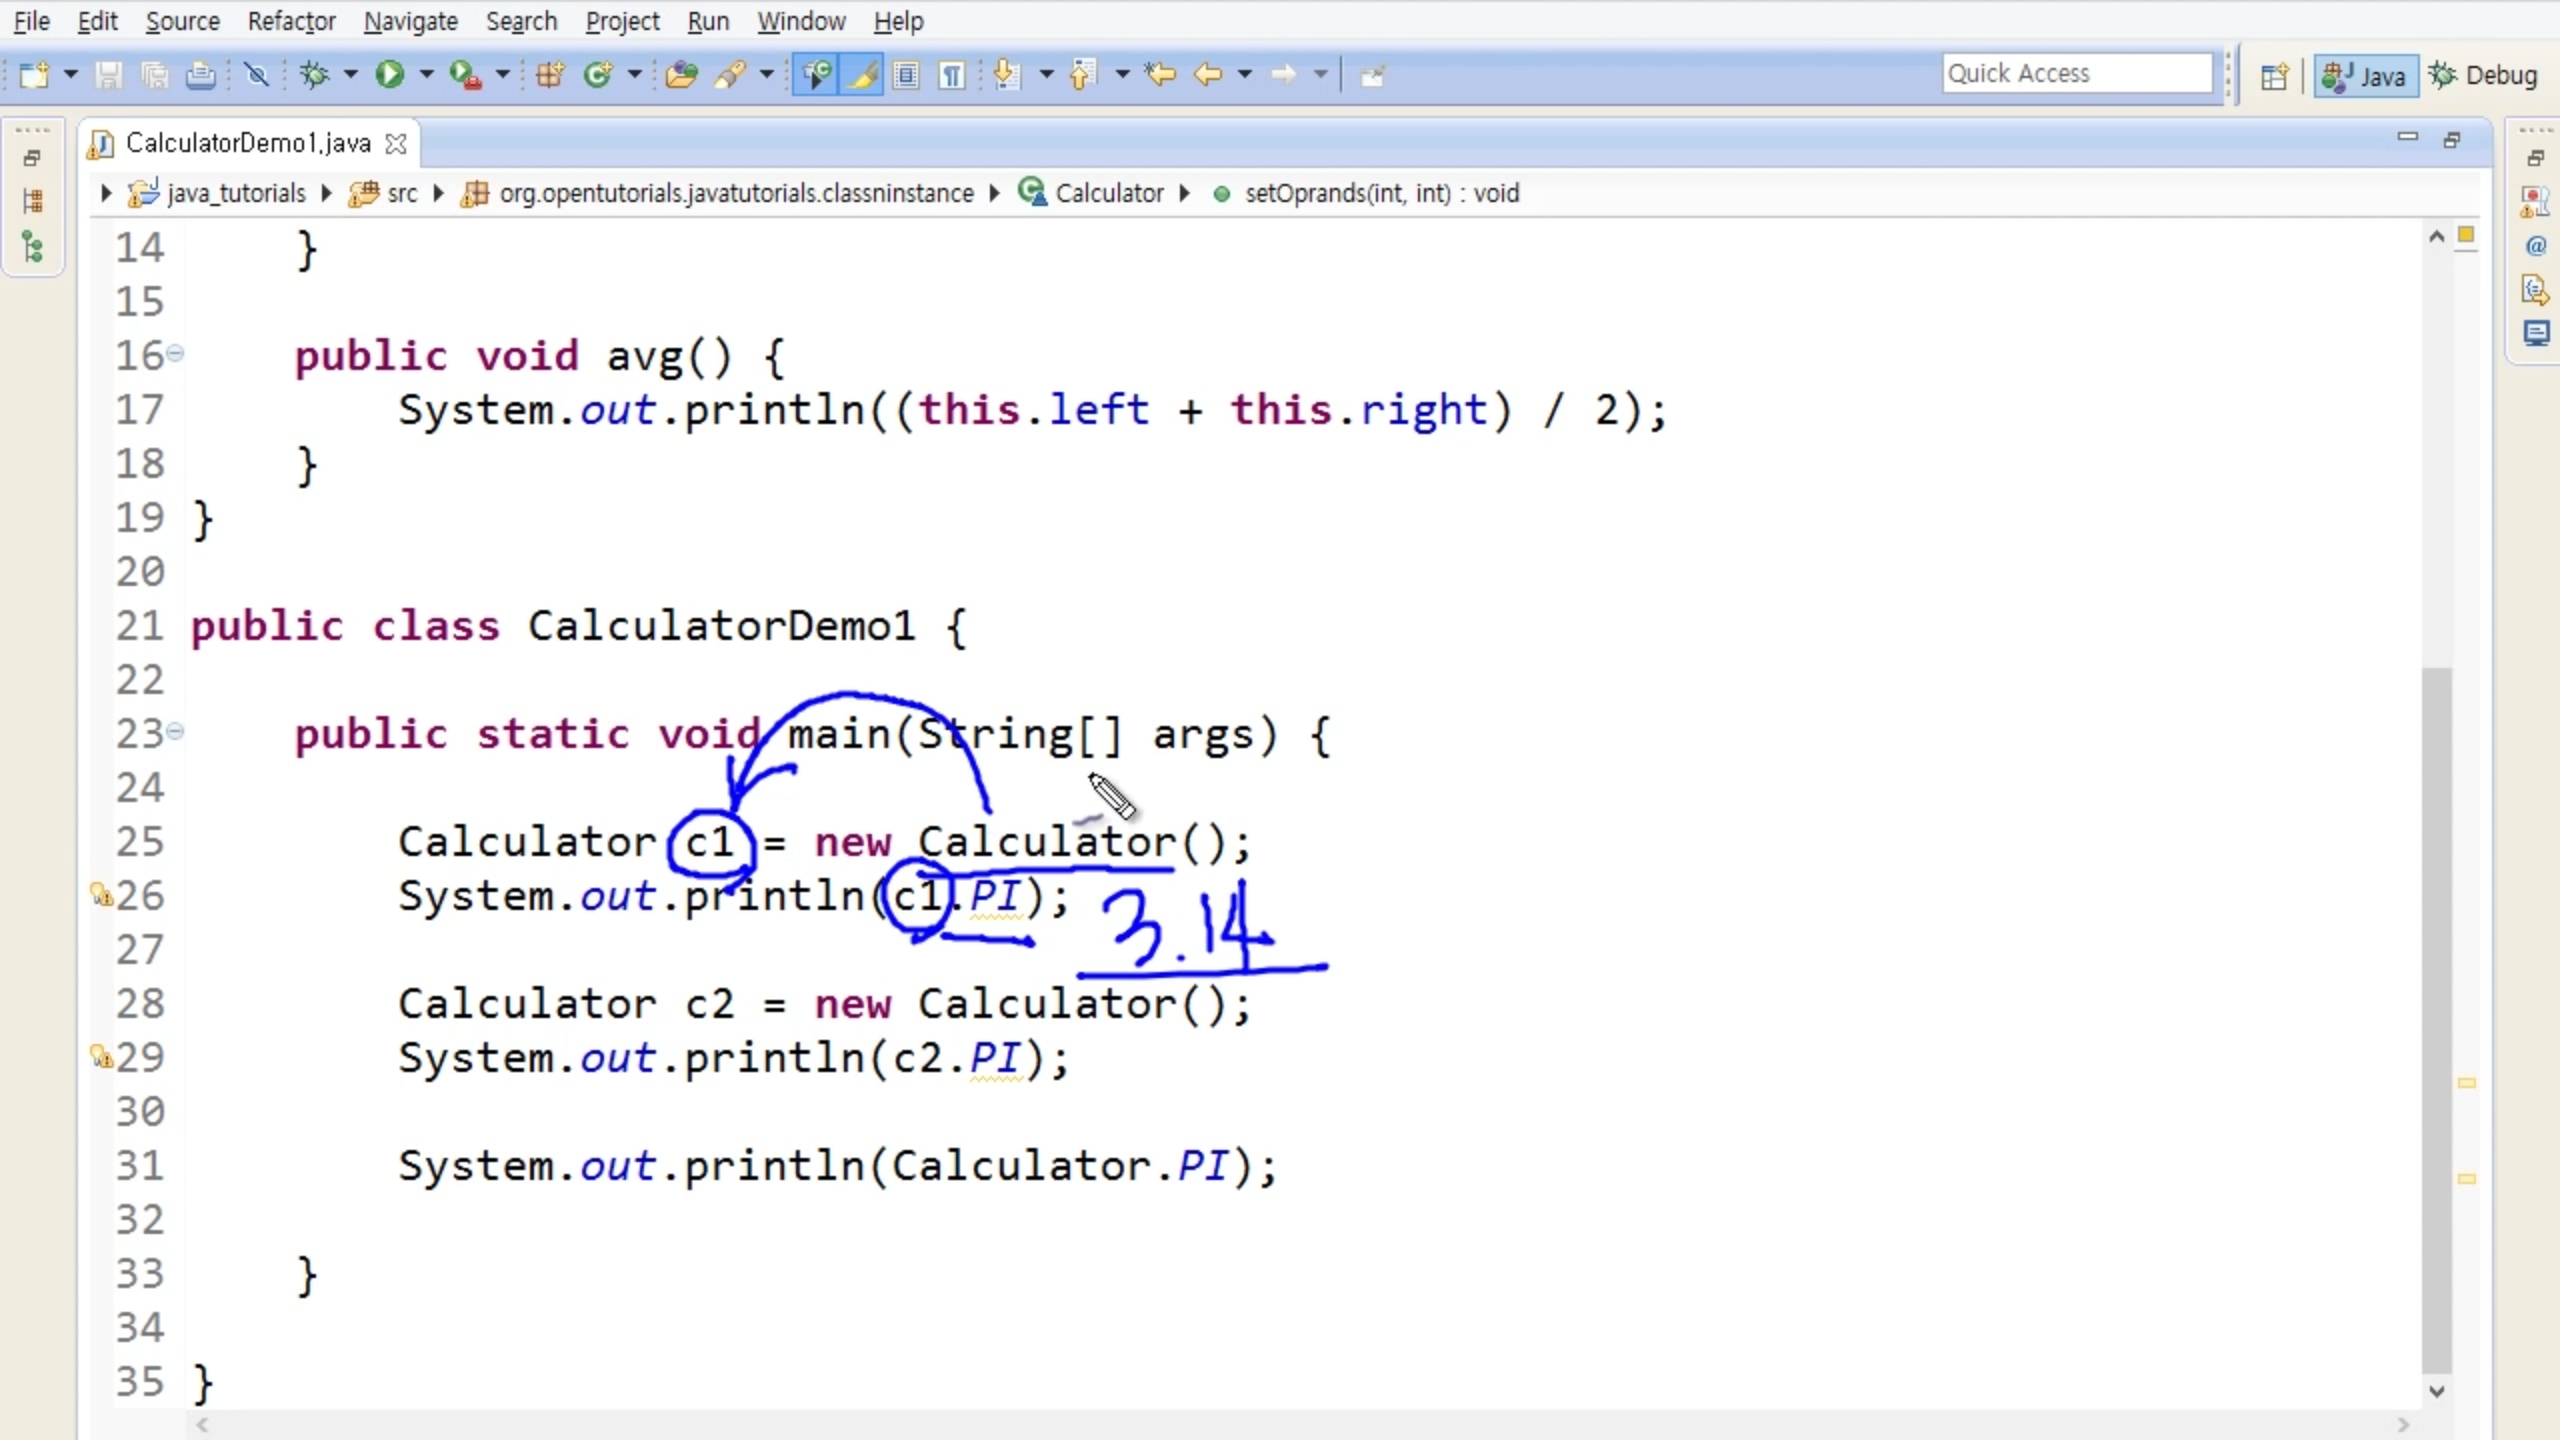Collapse avg() method fold on line 16
The height and width of the screenshot is (1440, 2560).
pos(175,353)
